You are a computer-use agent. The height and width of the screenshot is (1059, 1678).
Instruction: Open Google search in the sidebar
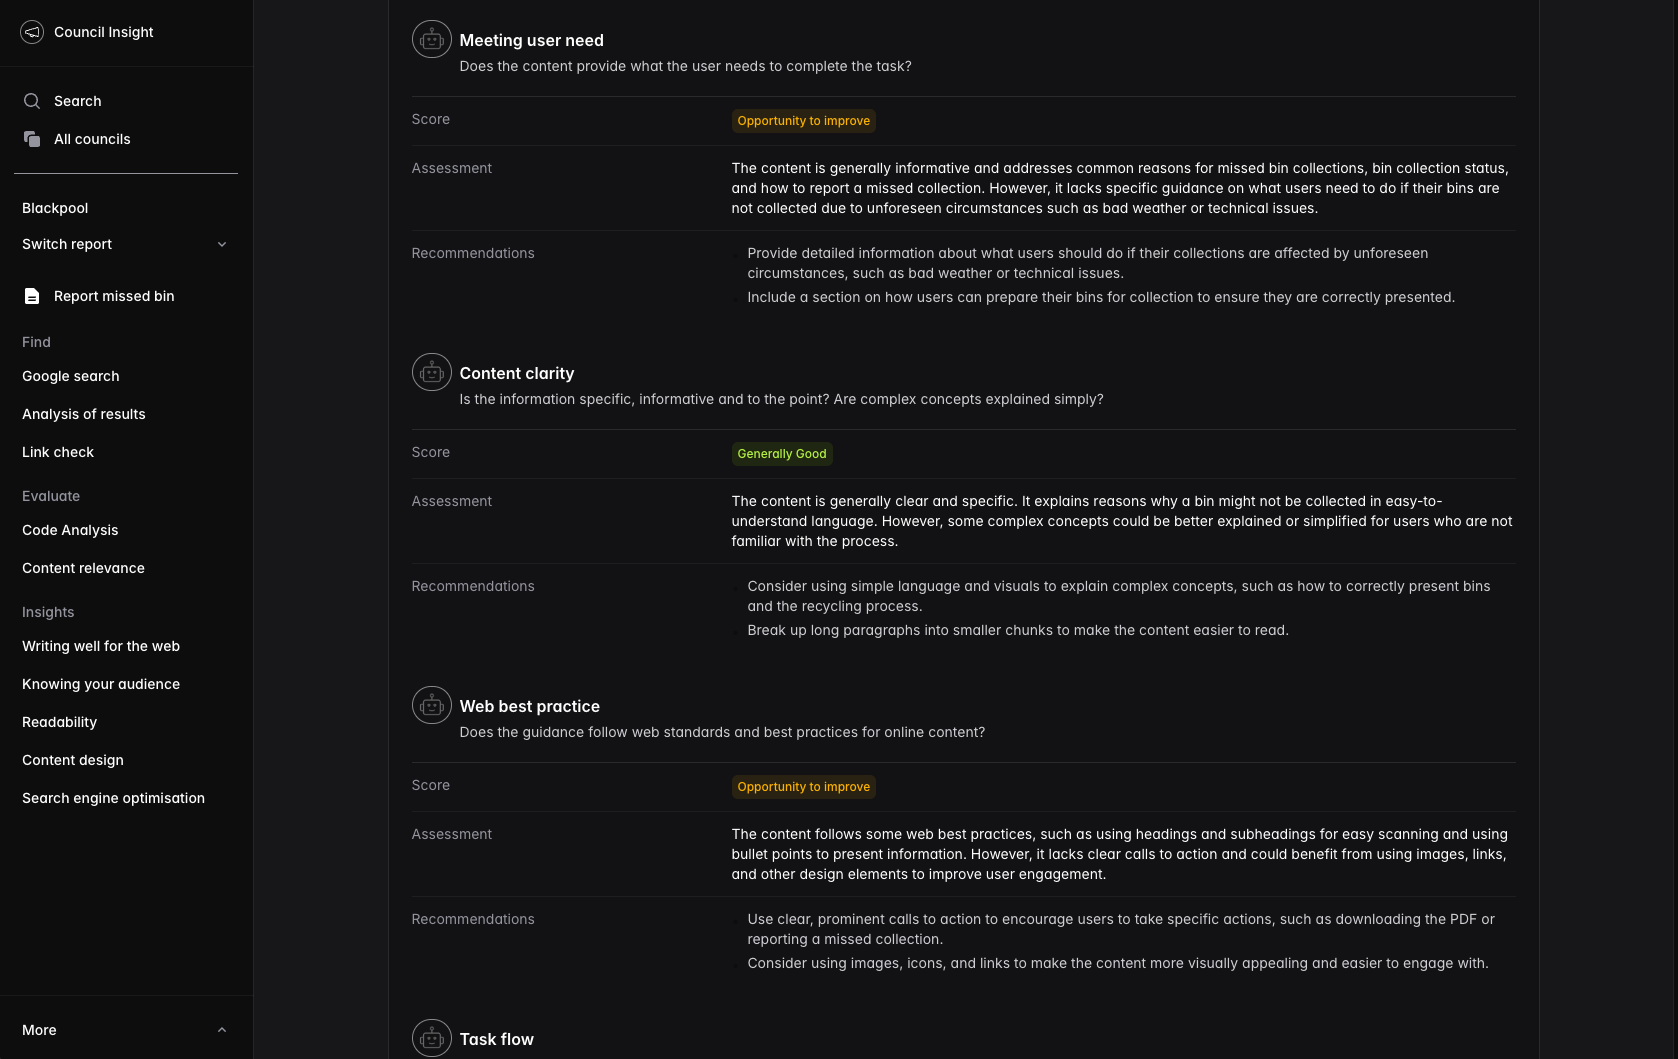[71, 376]
